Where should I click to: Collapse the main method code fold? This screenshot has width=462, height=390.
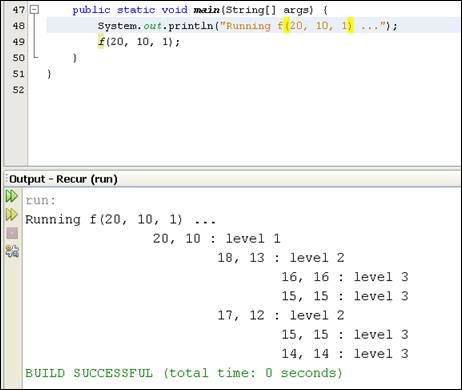pos(34,10)
